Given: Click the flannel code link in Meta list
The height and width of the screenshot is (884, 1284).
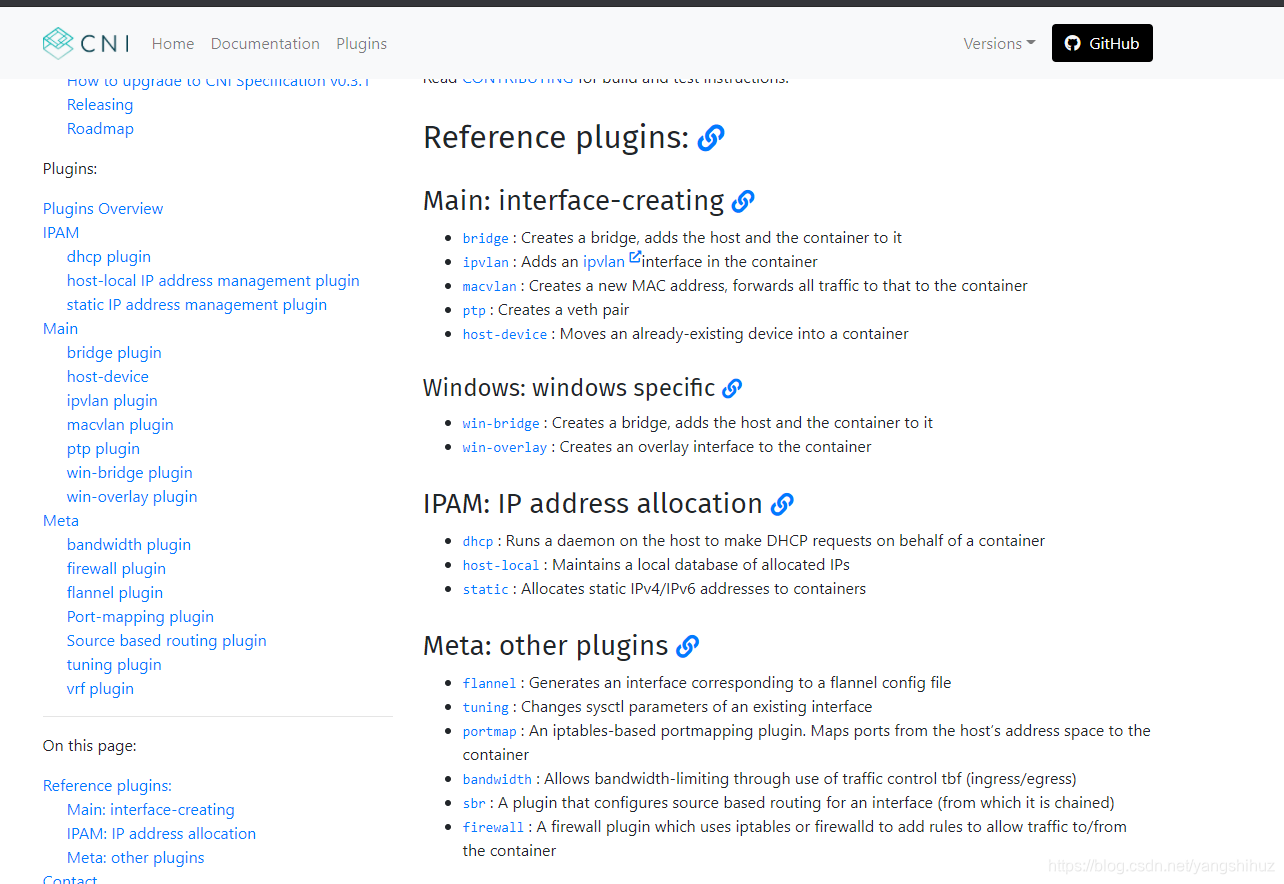Looking at the screenshot, I should 490,683.
